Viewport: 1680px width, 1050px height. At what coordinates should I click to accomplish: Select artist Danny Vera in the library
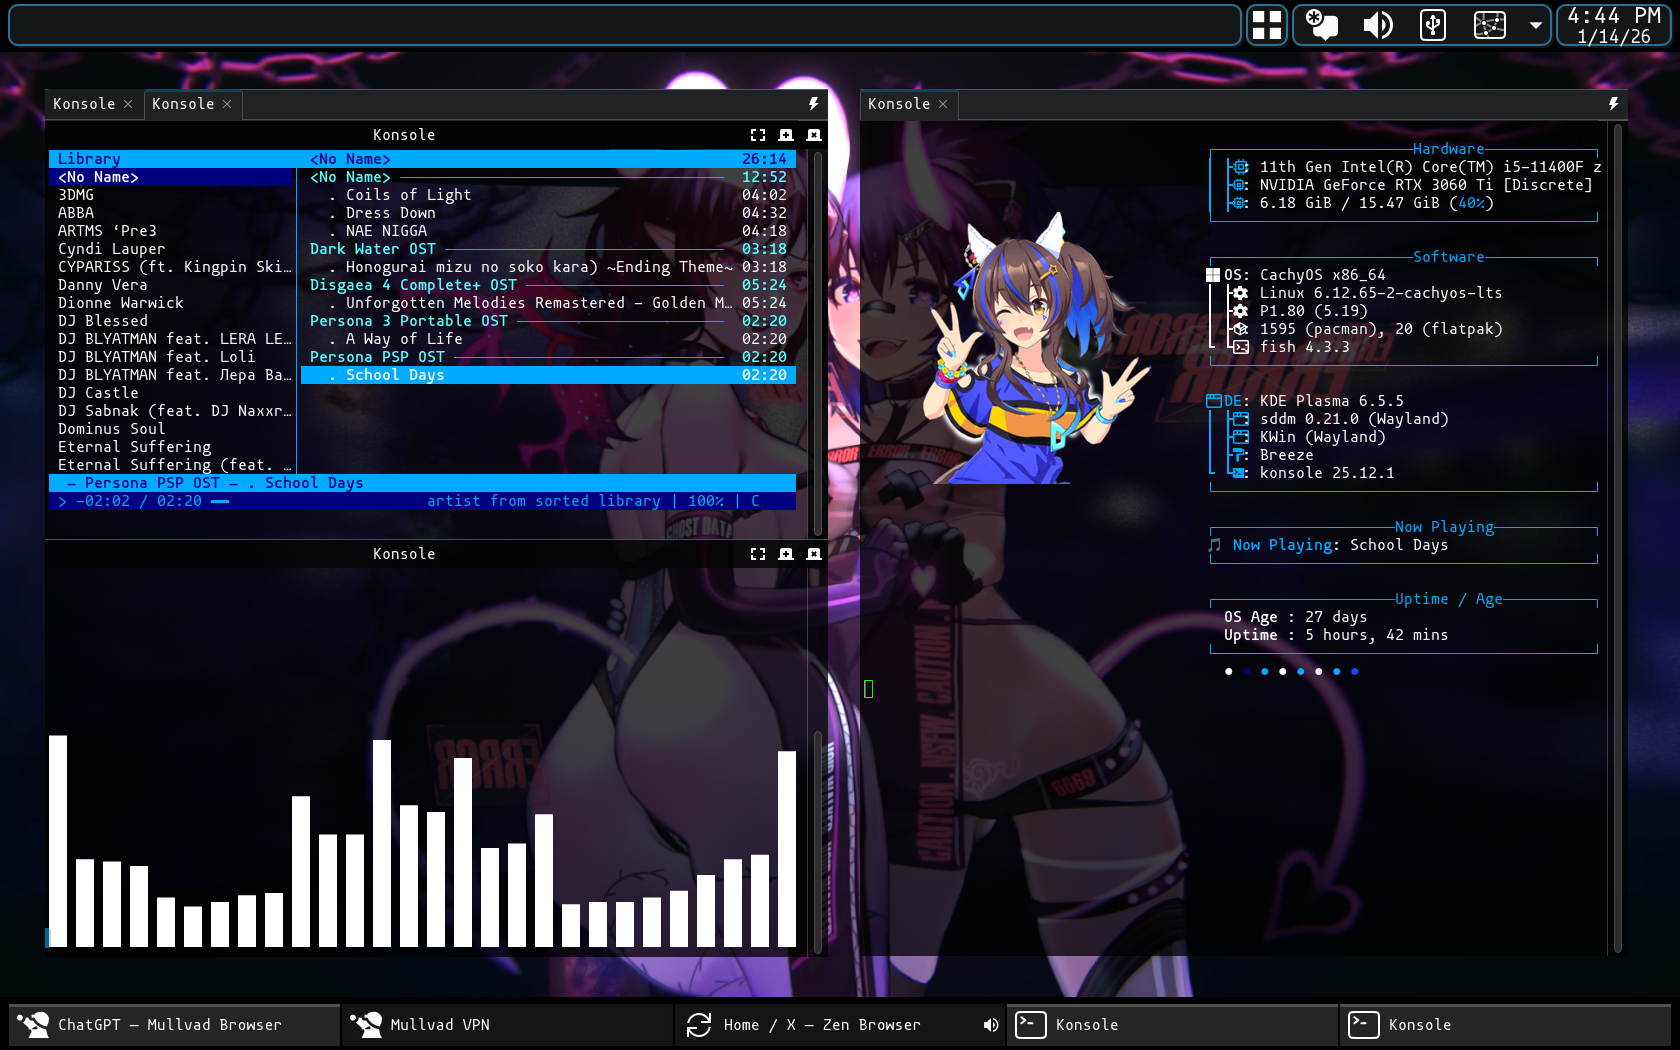(x=102, y=285)
